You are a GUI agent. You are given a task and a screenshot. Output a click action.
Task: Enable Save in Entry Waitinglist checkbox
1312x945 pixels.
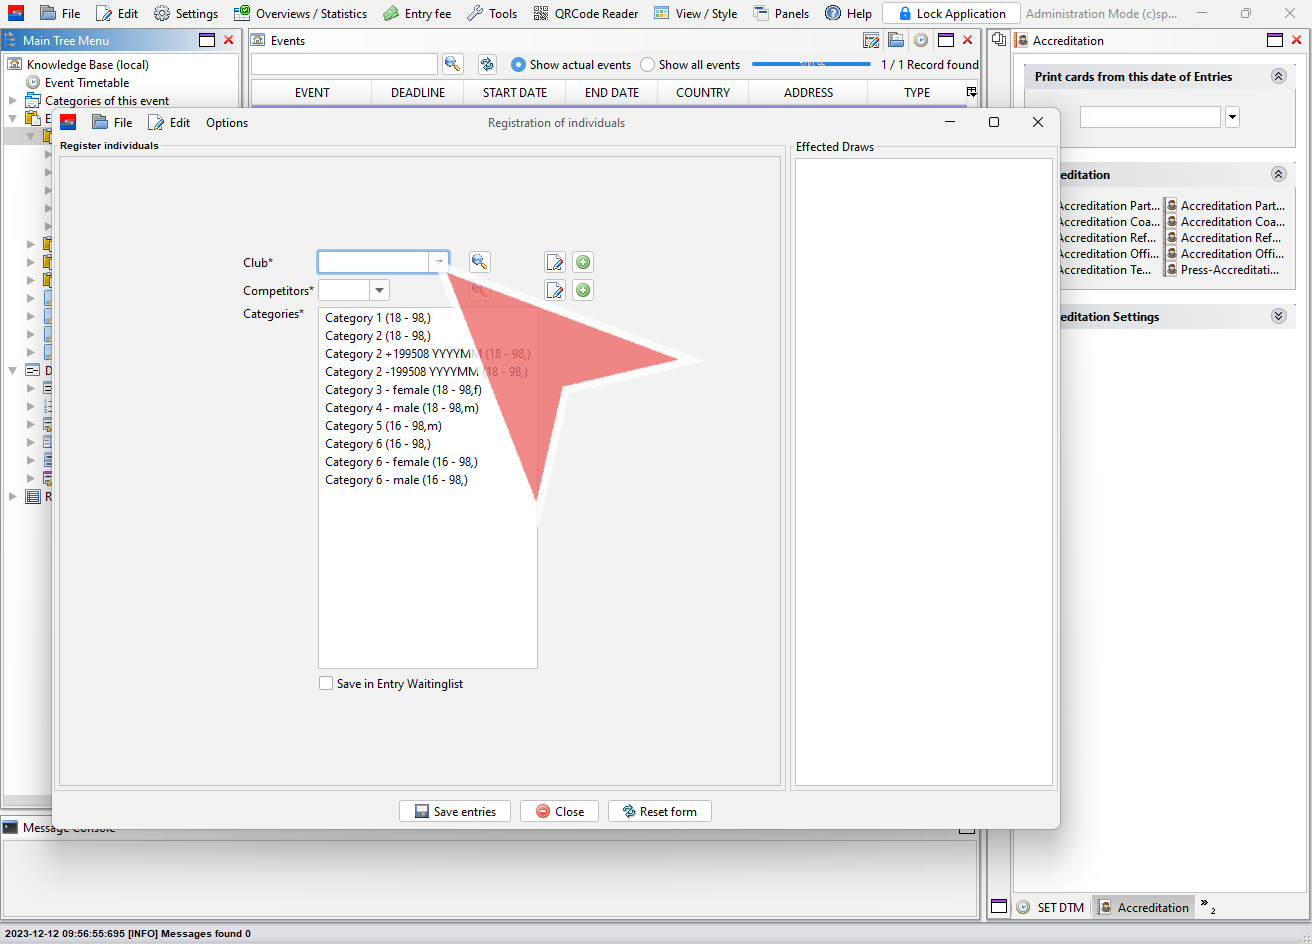tap(326, 684)
